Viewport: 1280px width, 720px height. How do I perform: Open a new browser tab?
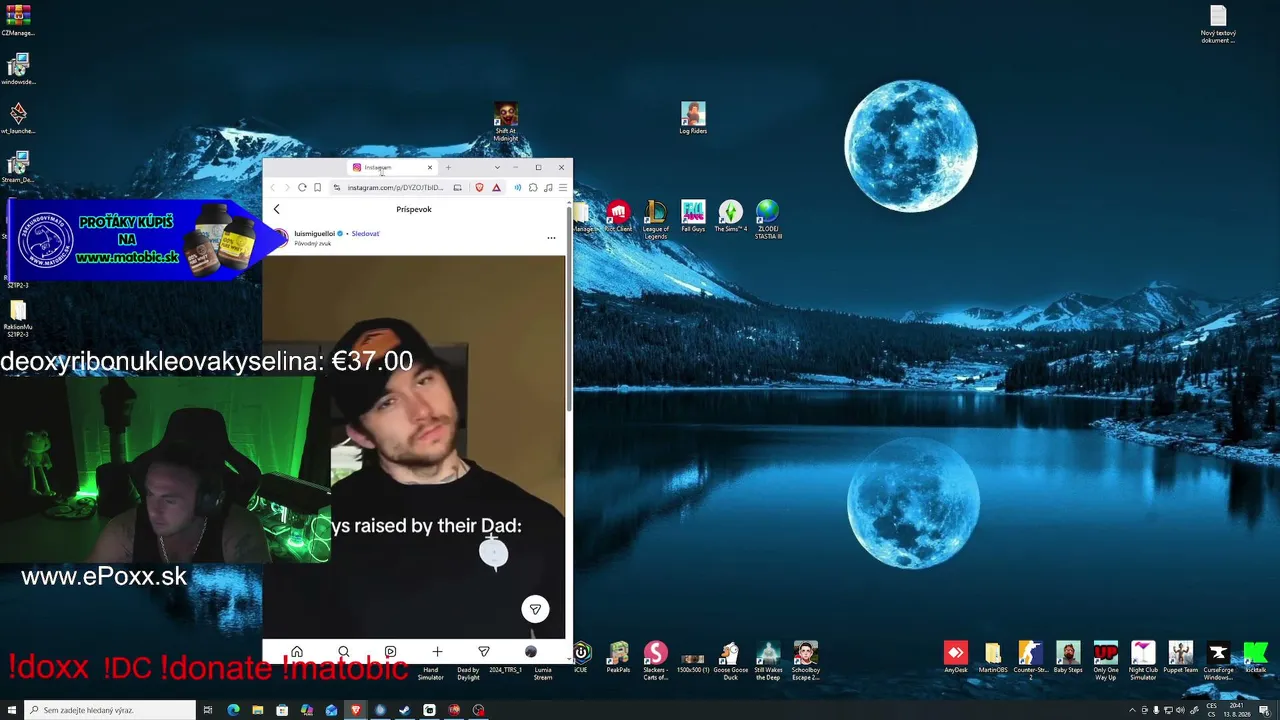pos(448,167)
